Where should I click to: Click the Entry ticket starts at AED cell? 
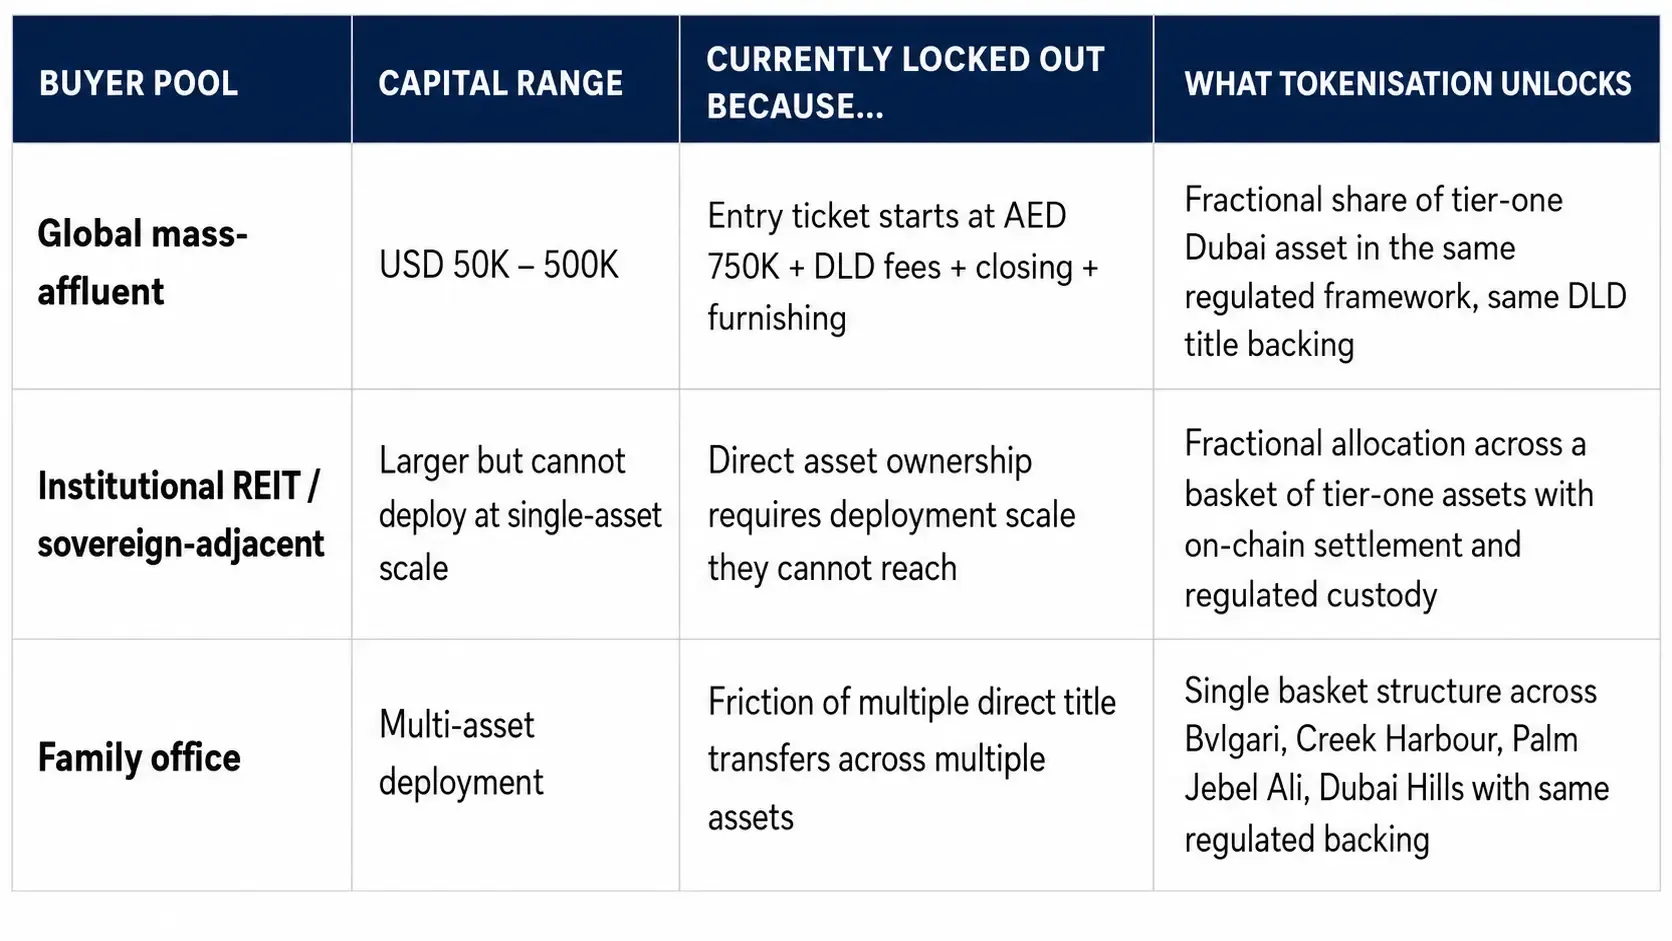point(916,266)
